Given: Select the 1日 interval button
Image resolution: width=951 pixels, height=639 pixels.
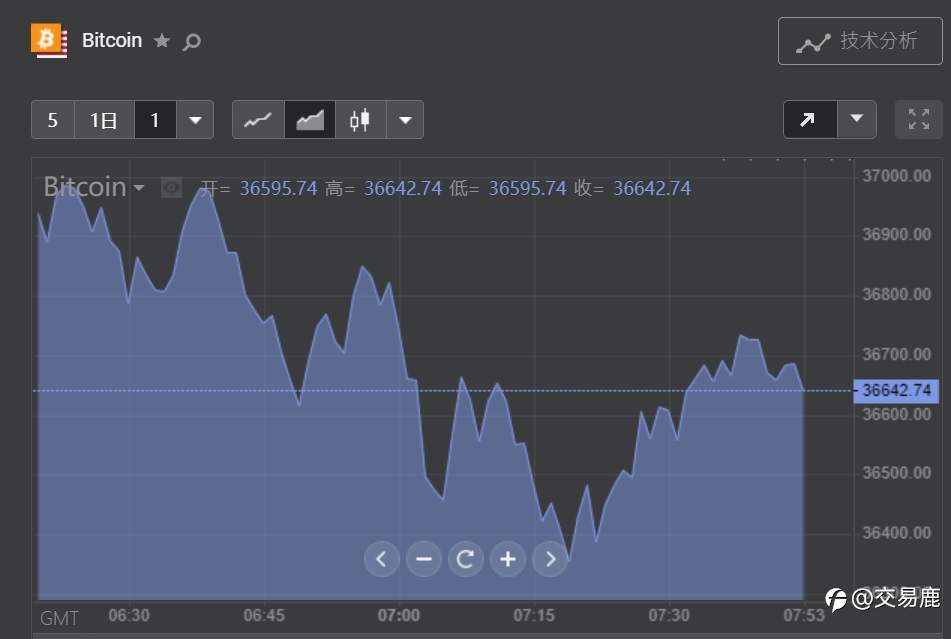Looking at the screenshot, I should click(x=104, y=120).
